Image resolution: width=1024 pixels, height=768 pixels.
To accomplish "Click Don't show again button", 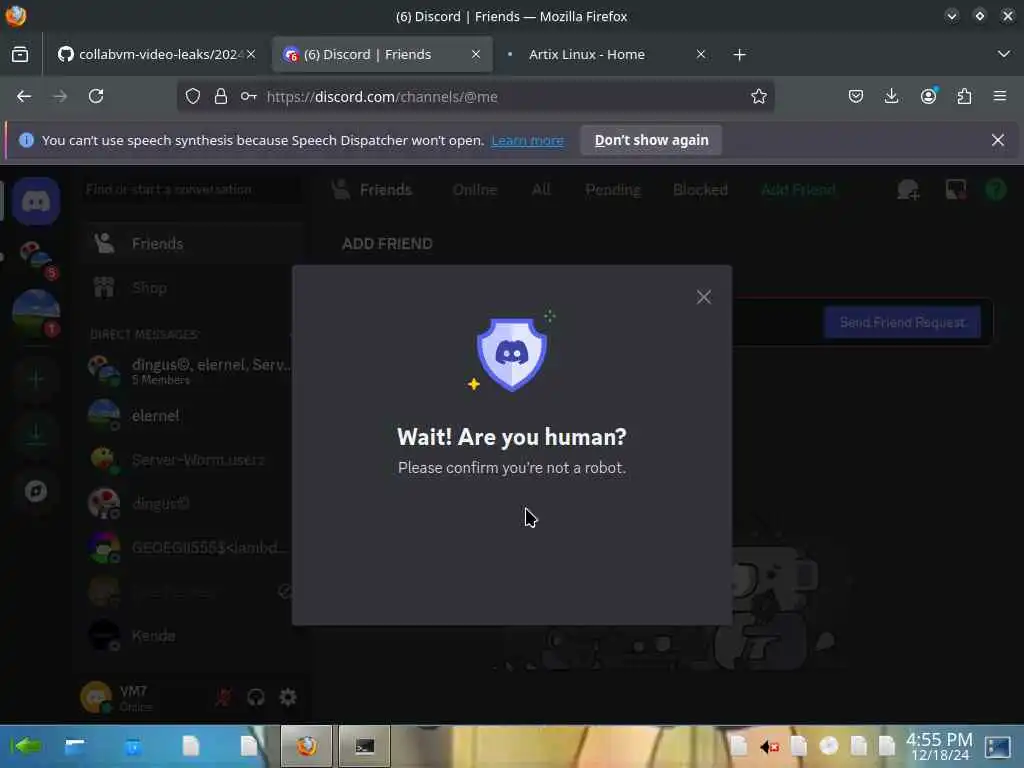I will click(651, 140).
